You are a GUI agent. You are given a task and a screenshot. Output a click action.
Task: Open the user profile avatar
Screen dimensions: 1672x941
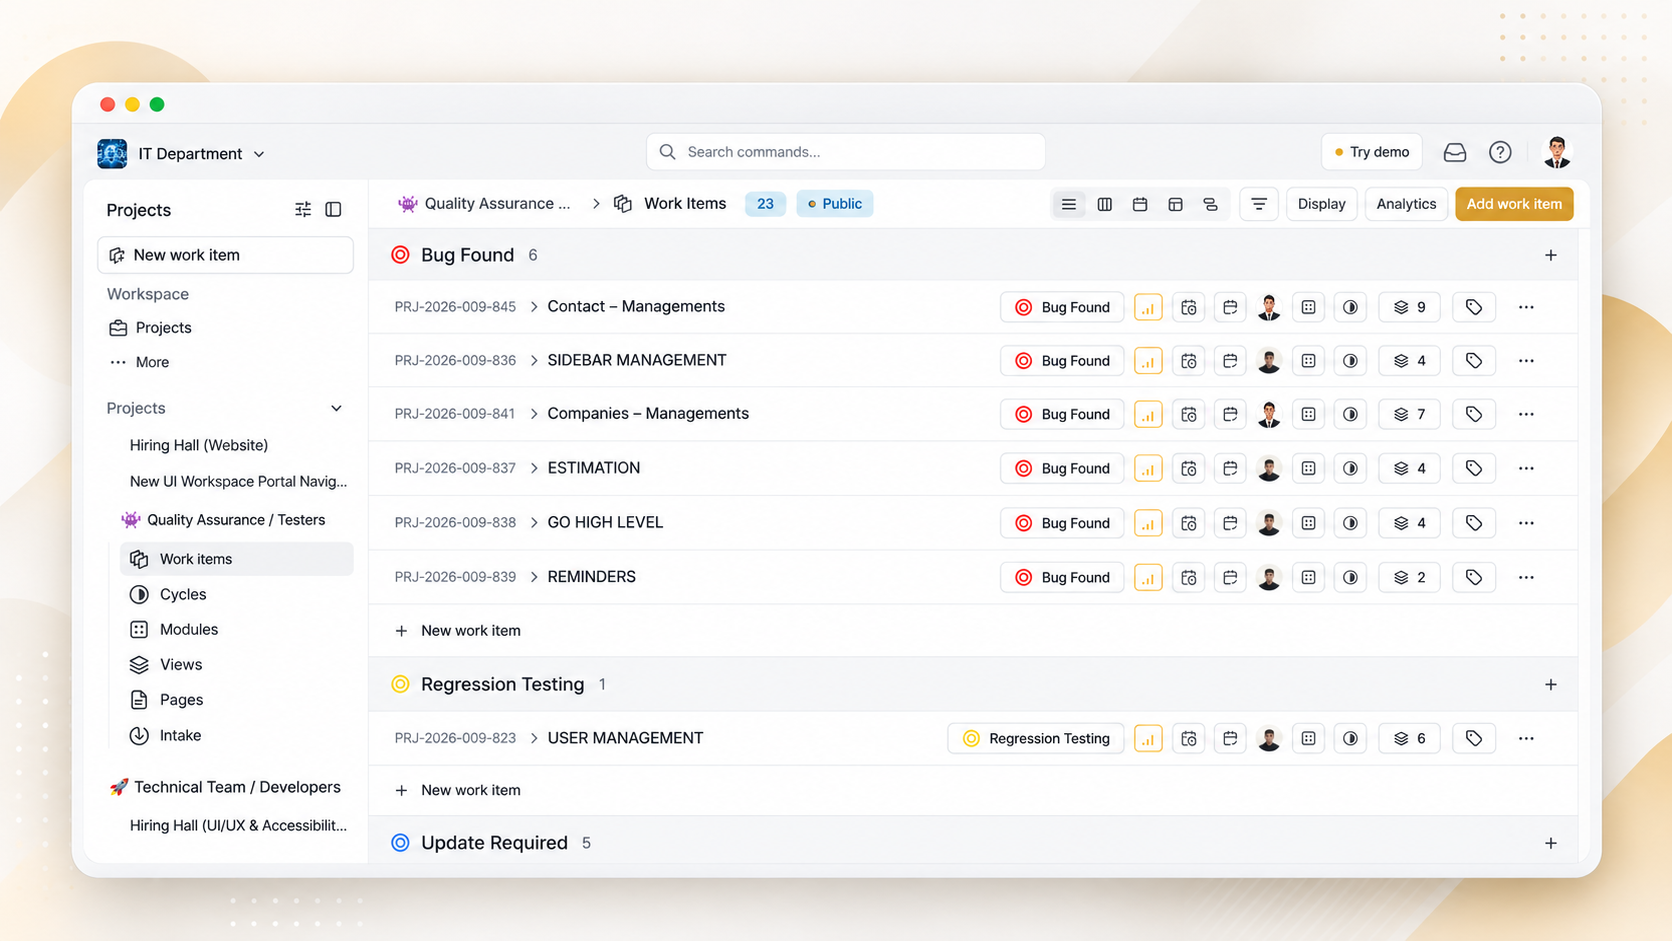1557,152
